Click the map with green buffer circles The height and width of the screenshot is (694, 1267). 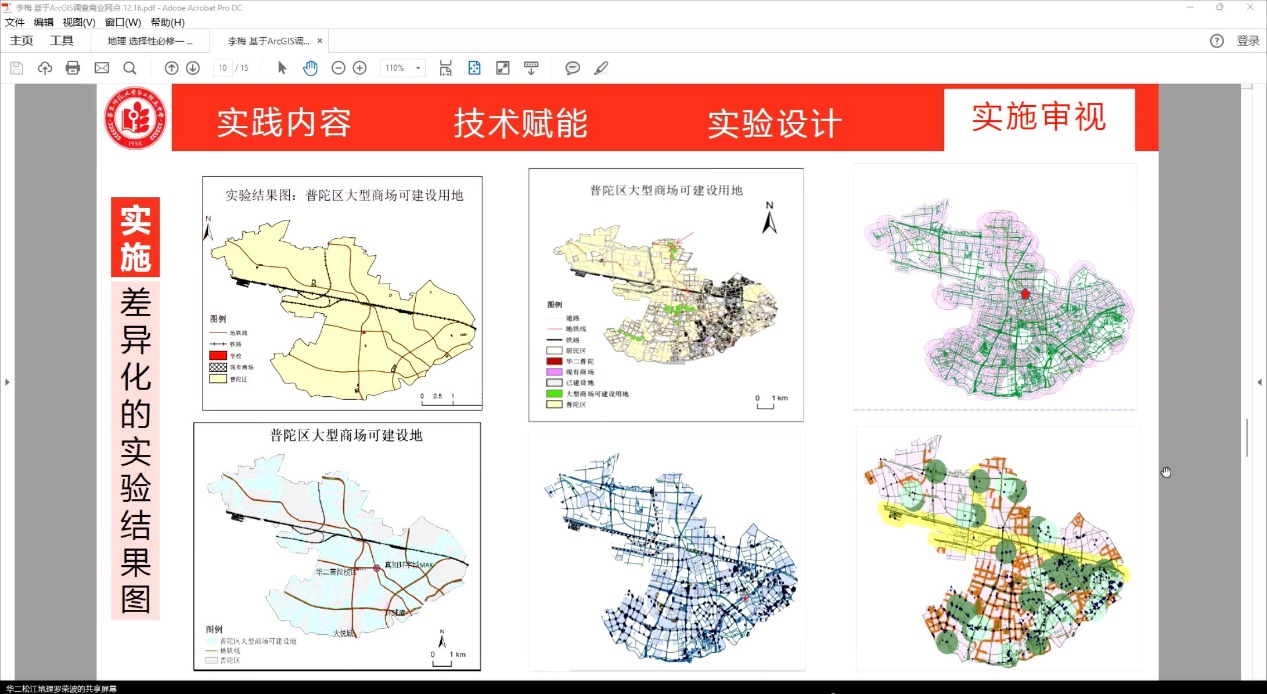[x=998, y=549]
